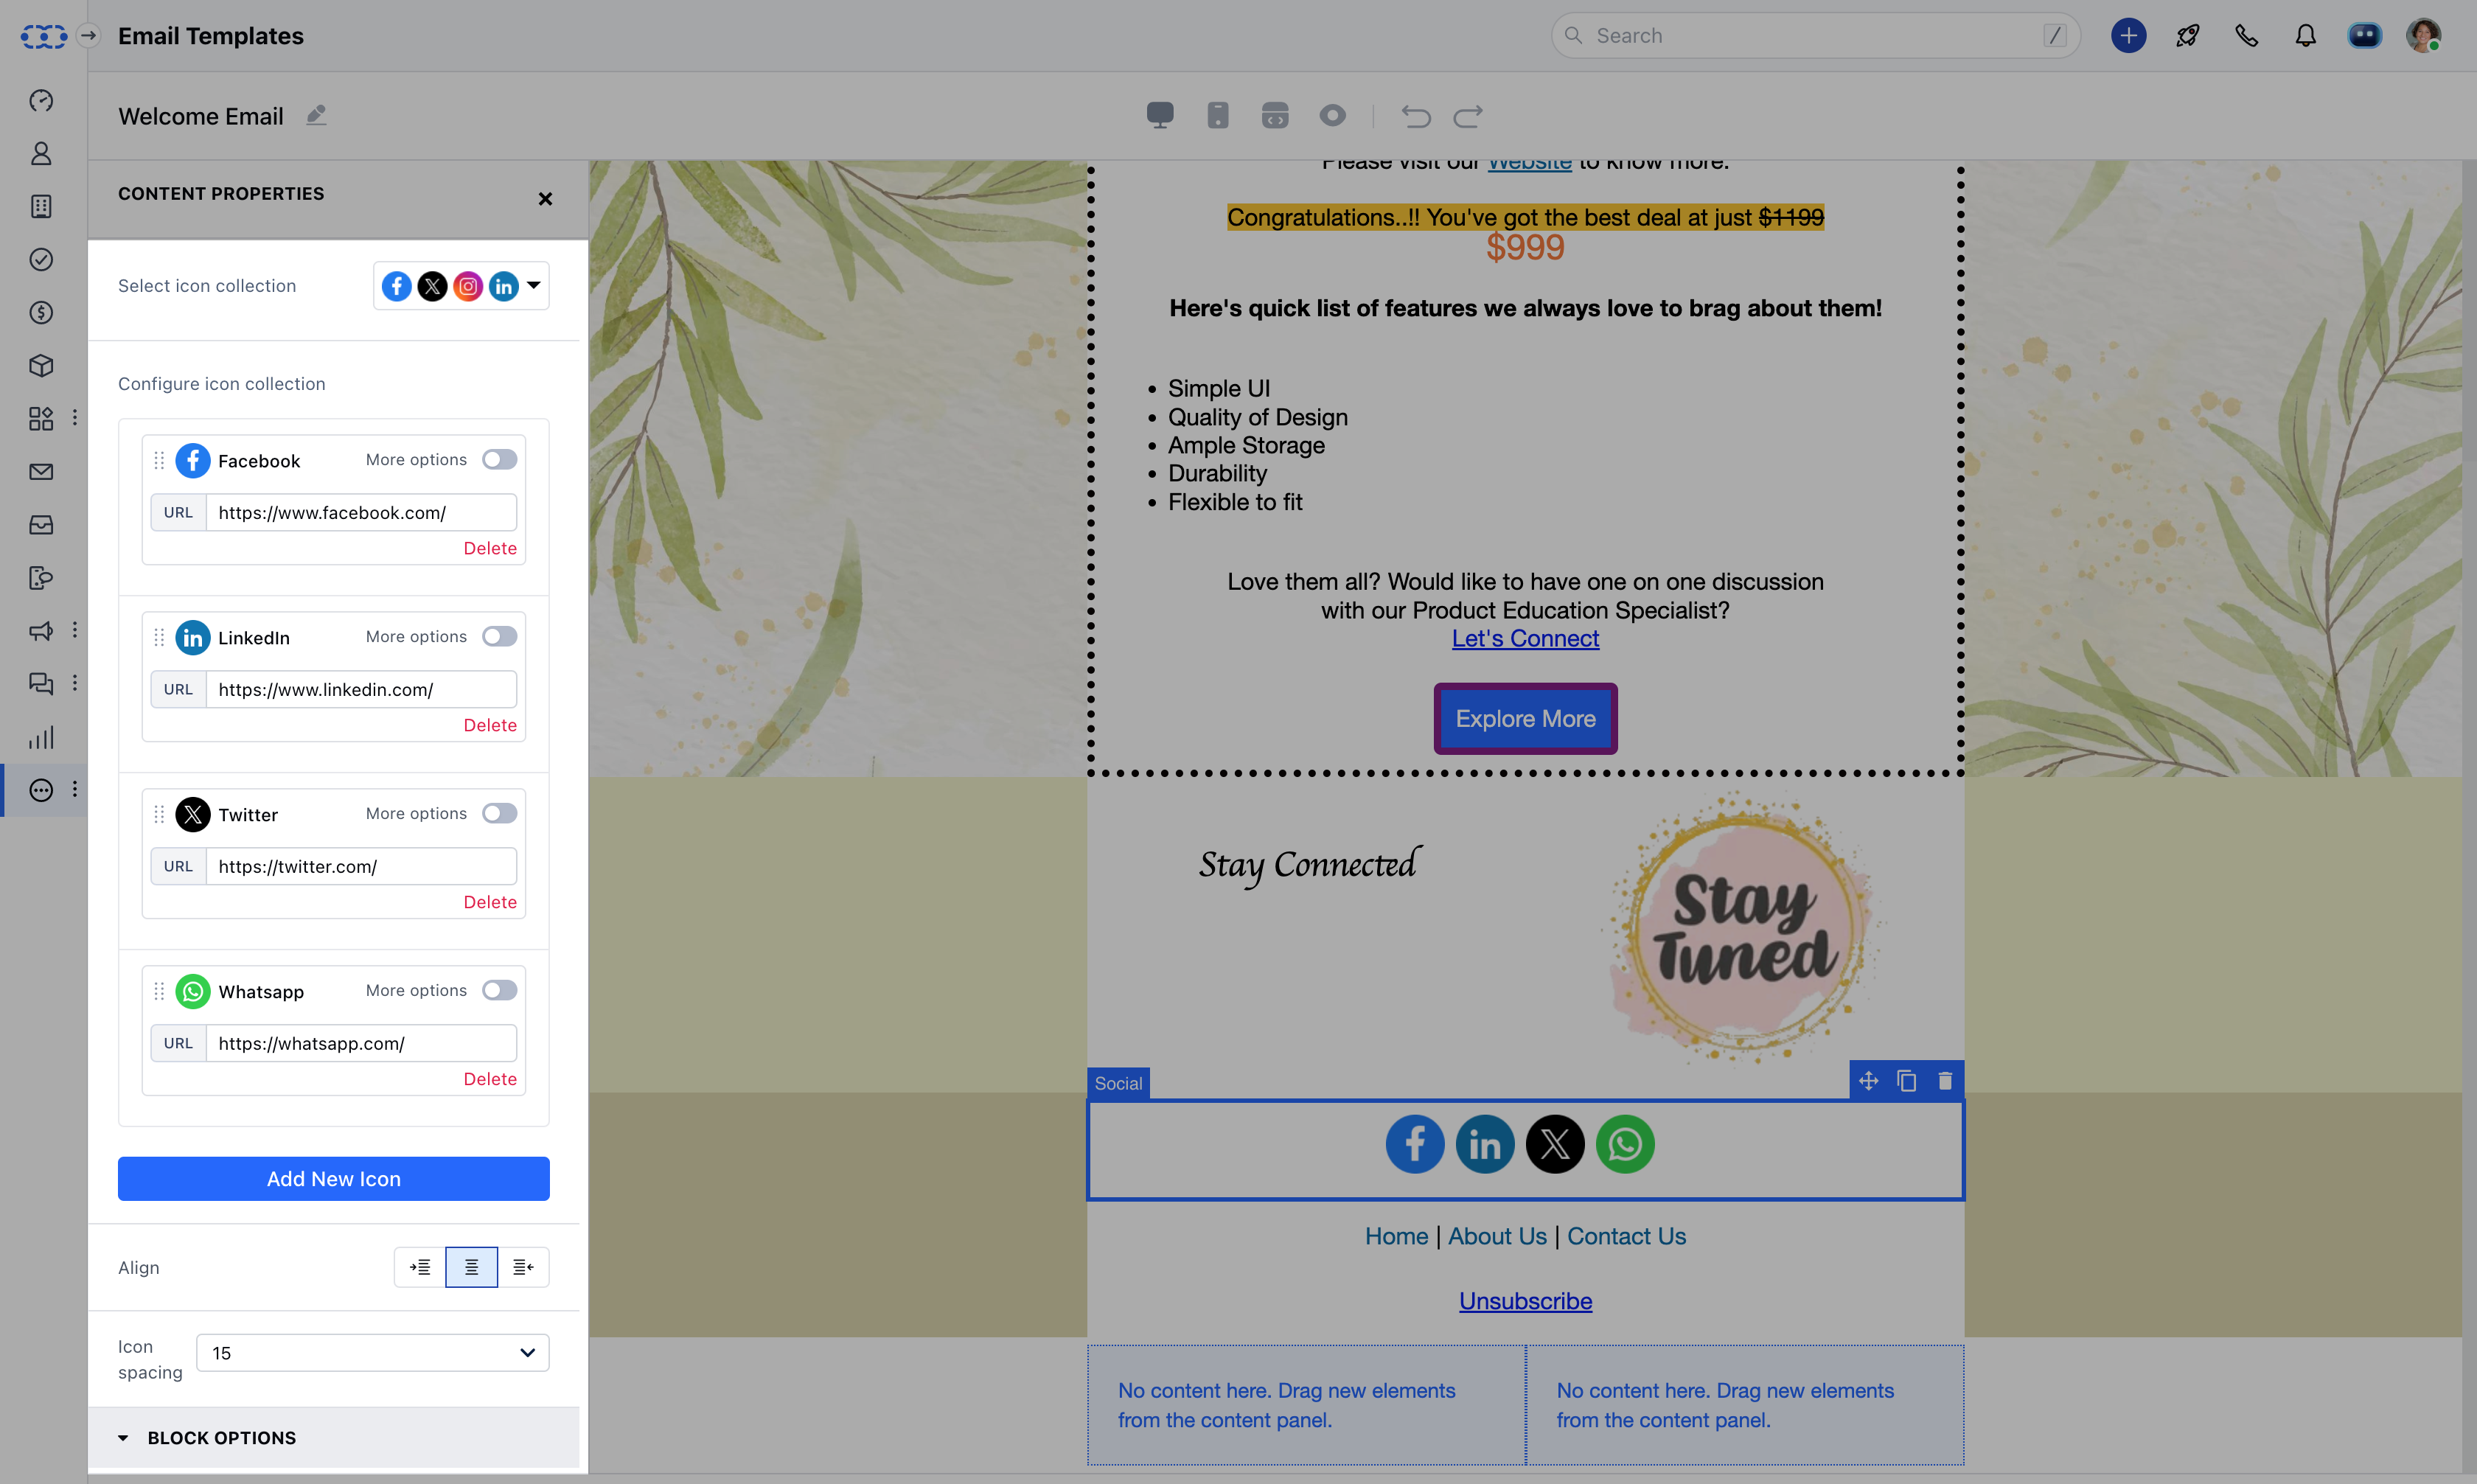This screenshot has width=2477, height=1484.
Task: Click the phone call icon in header
Action: point(2246,36)
